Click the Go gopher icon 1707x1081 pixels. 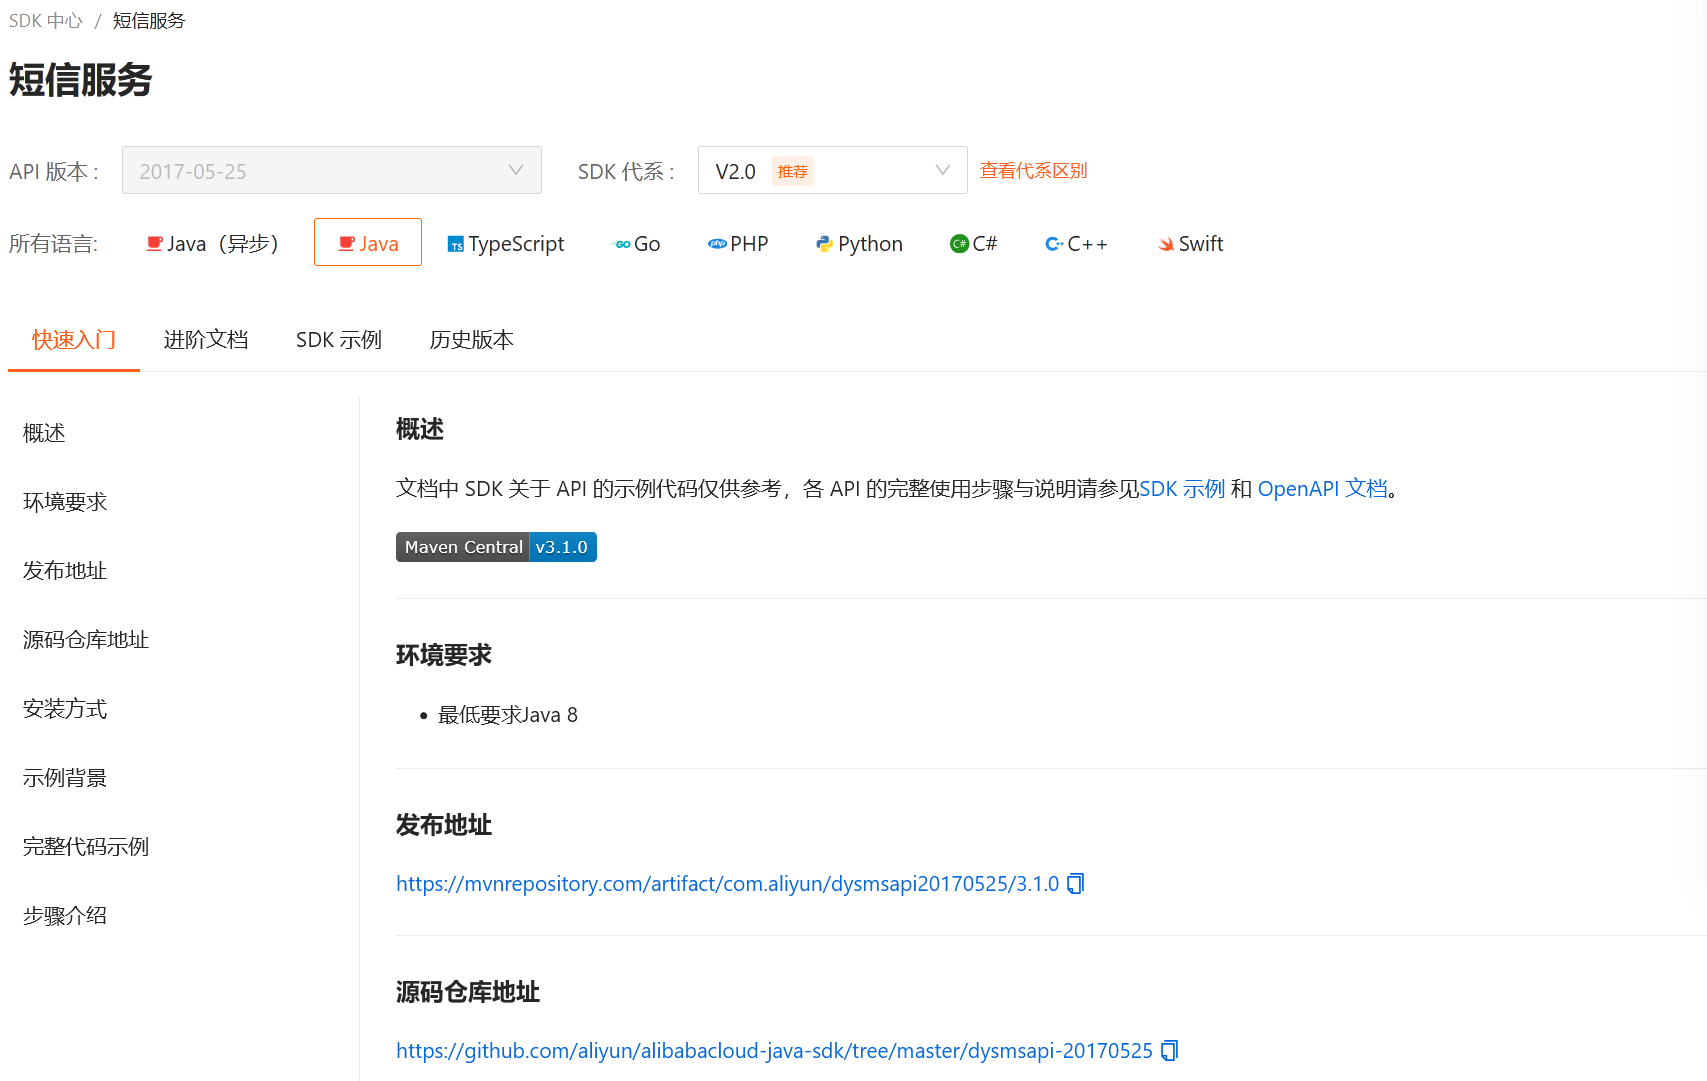(x=622, y=244)
